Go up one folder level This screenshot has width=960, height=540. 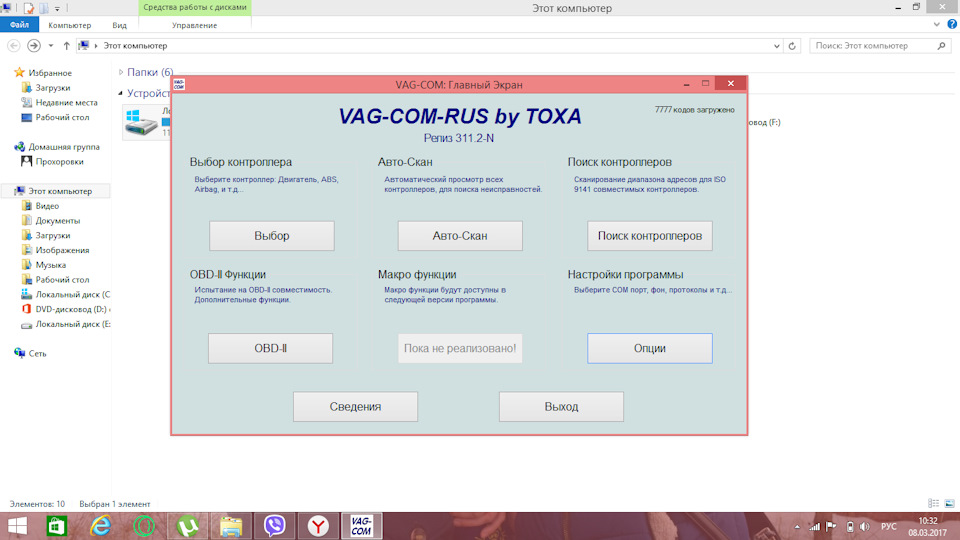(x=67, y=46)
